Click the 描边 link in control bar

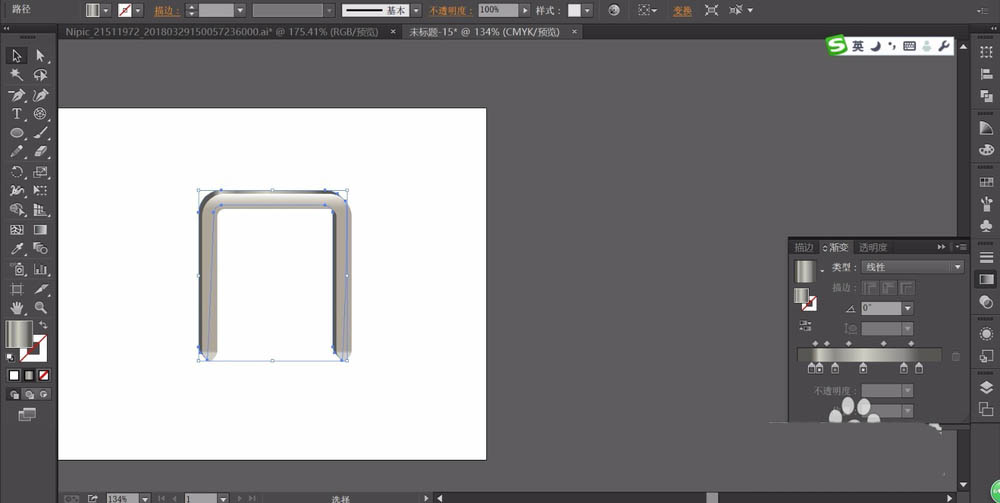click(x=166, y=11)
